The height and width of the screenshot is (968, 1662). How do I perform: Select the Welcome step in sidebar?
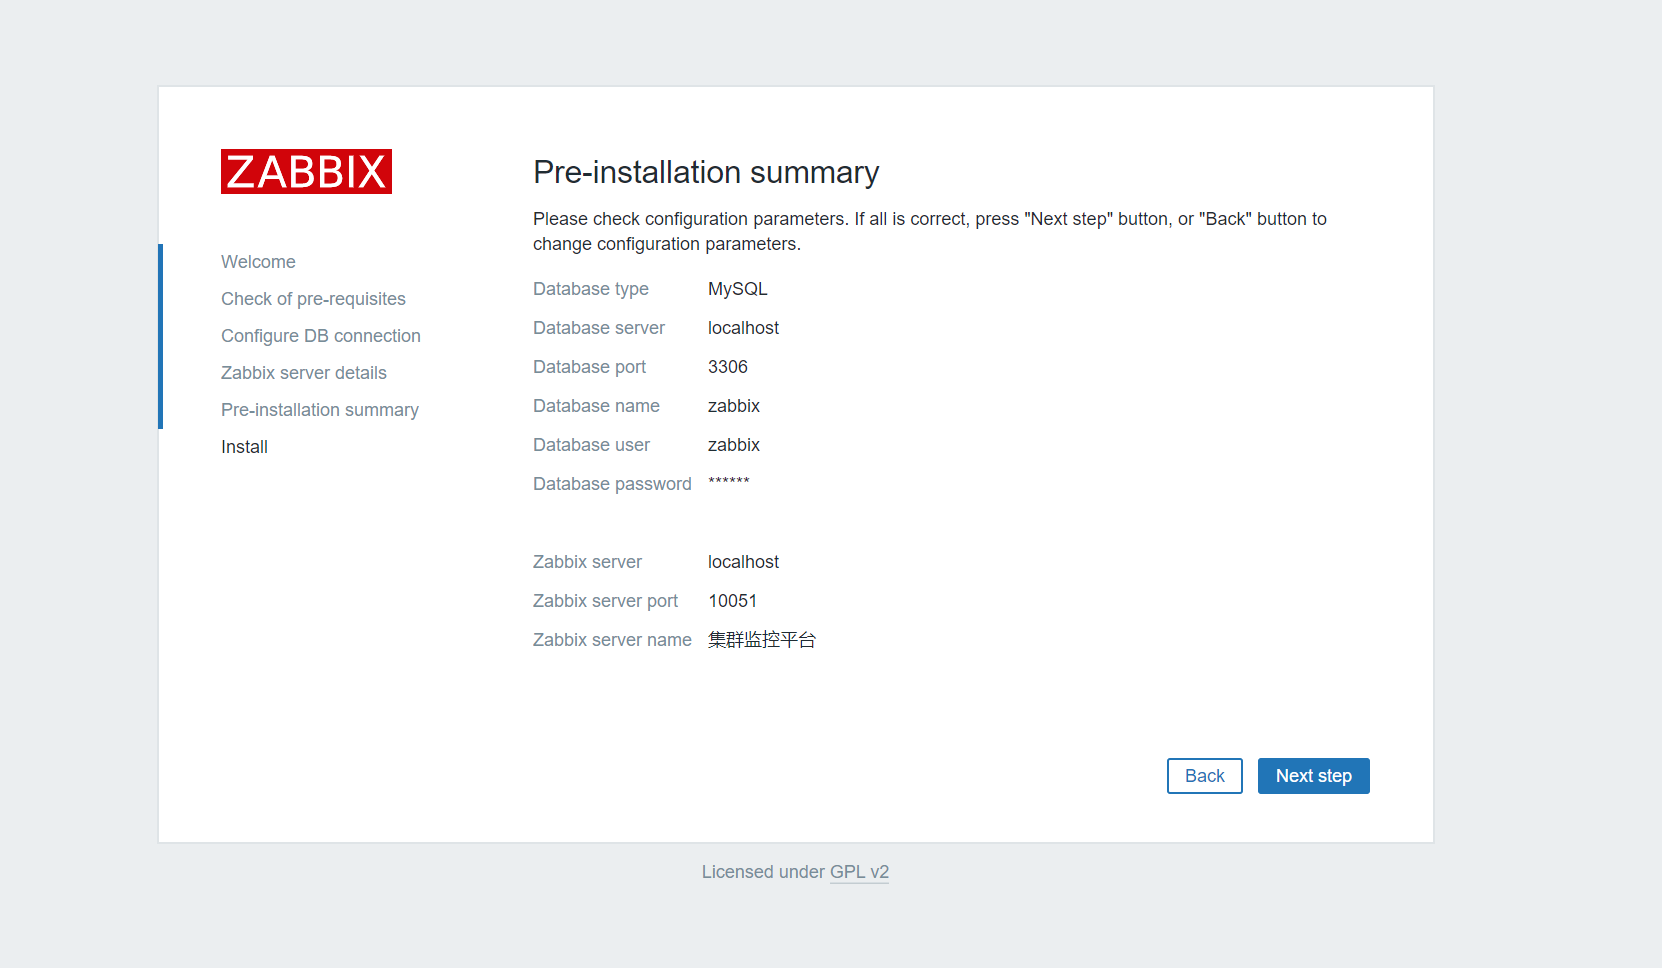[x=258, y=262]
